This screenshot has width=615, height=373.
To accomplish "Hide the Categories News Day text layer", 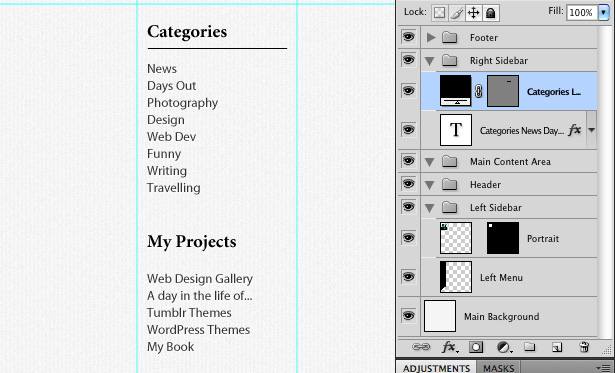I will click(x=408, y=129).
